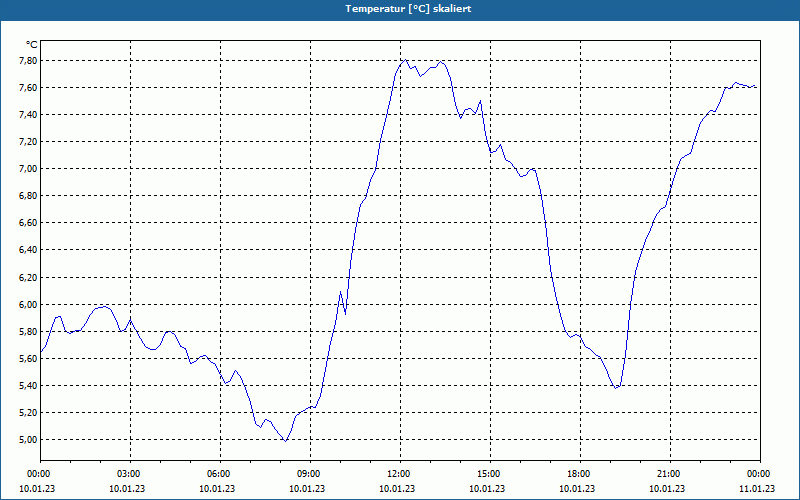
Task: Click the '5,80' y-axis value
Action: tap(28, 332)
